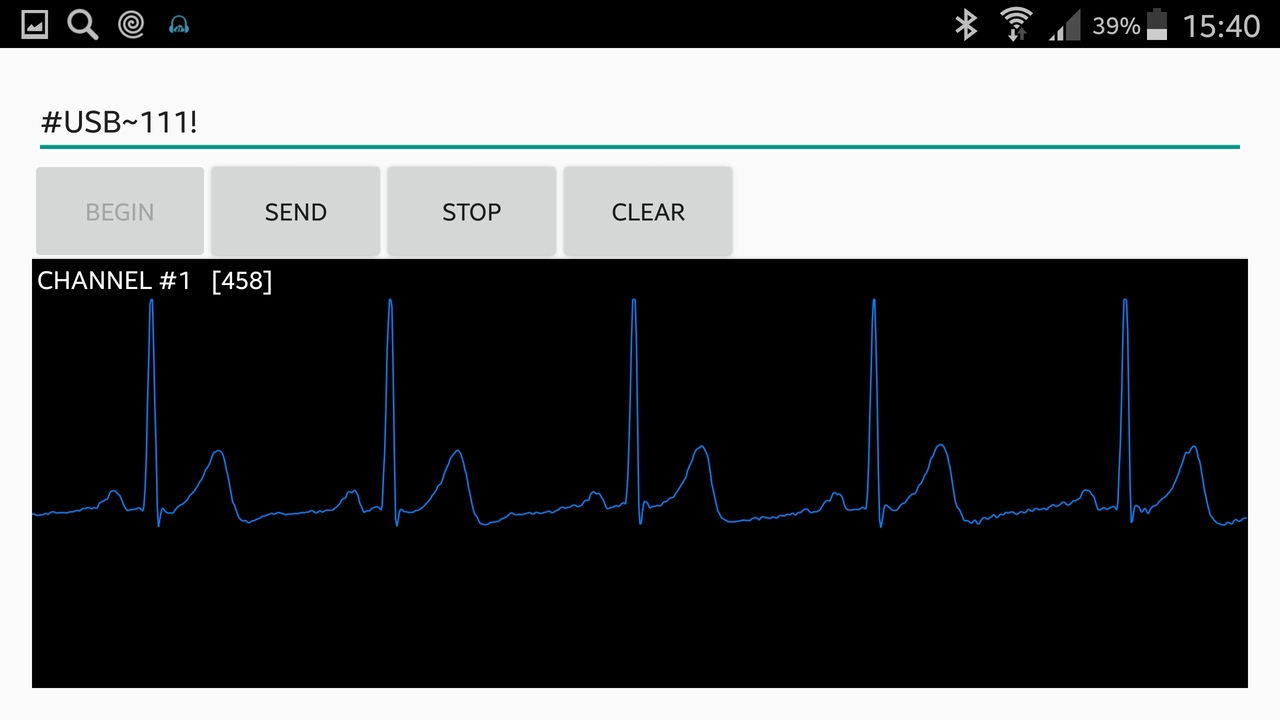The width and height of the screenshot is (1280, 720).
Task: Tap the blue headphones notification icon
Action: [x=179, y=25]
